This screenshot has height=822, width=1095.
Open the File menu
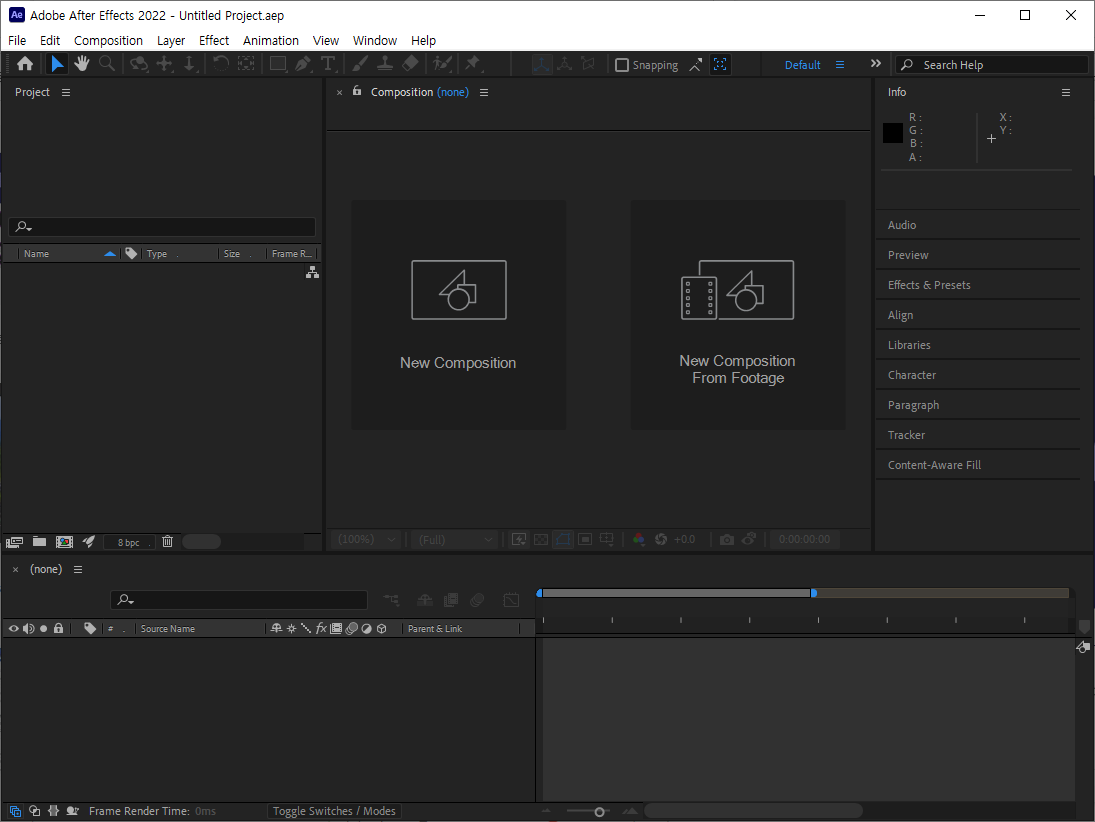[x=17, y=41]
